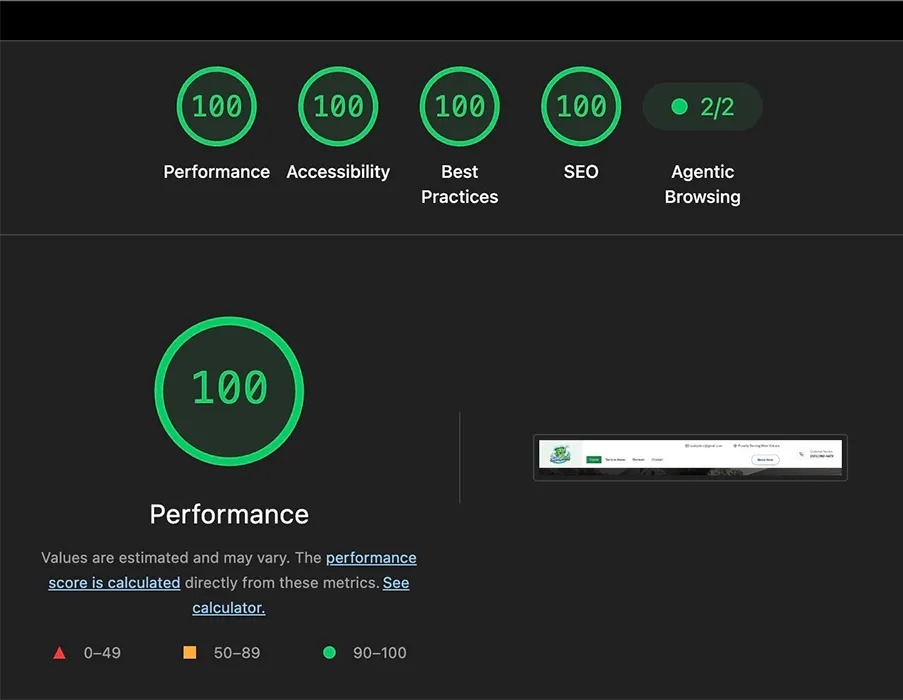Click the green dot in the 2/2 badge
Viewport: 903px width, 700px height.
[680, 106]
